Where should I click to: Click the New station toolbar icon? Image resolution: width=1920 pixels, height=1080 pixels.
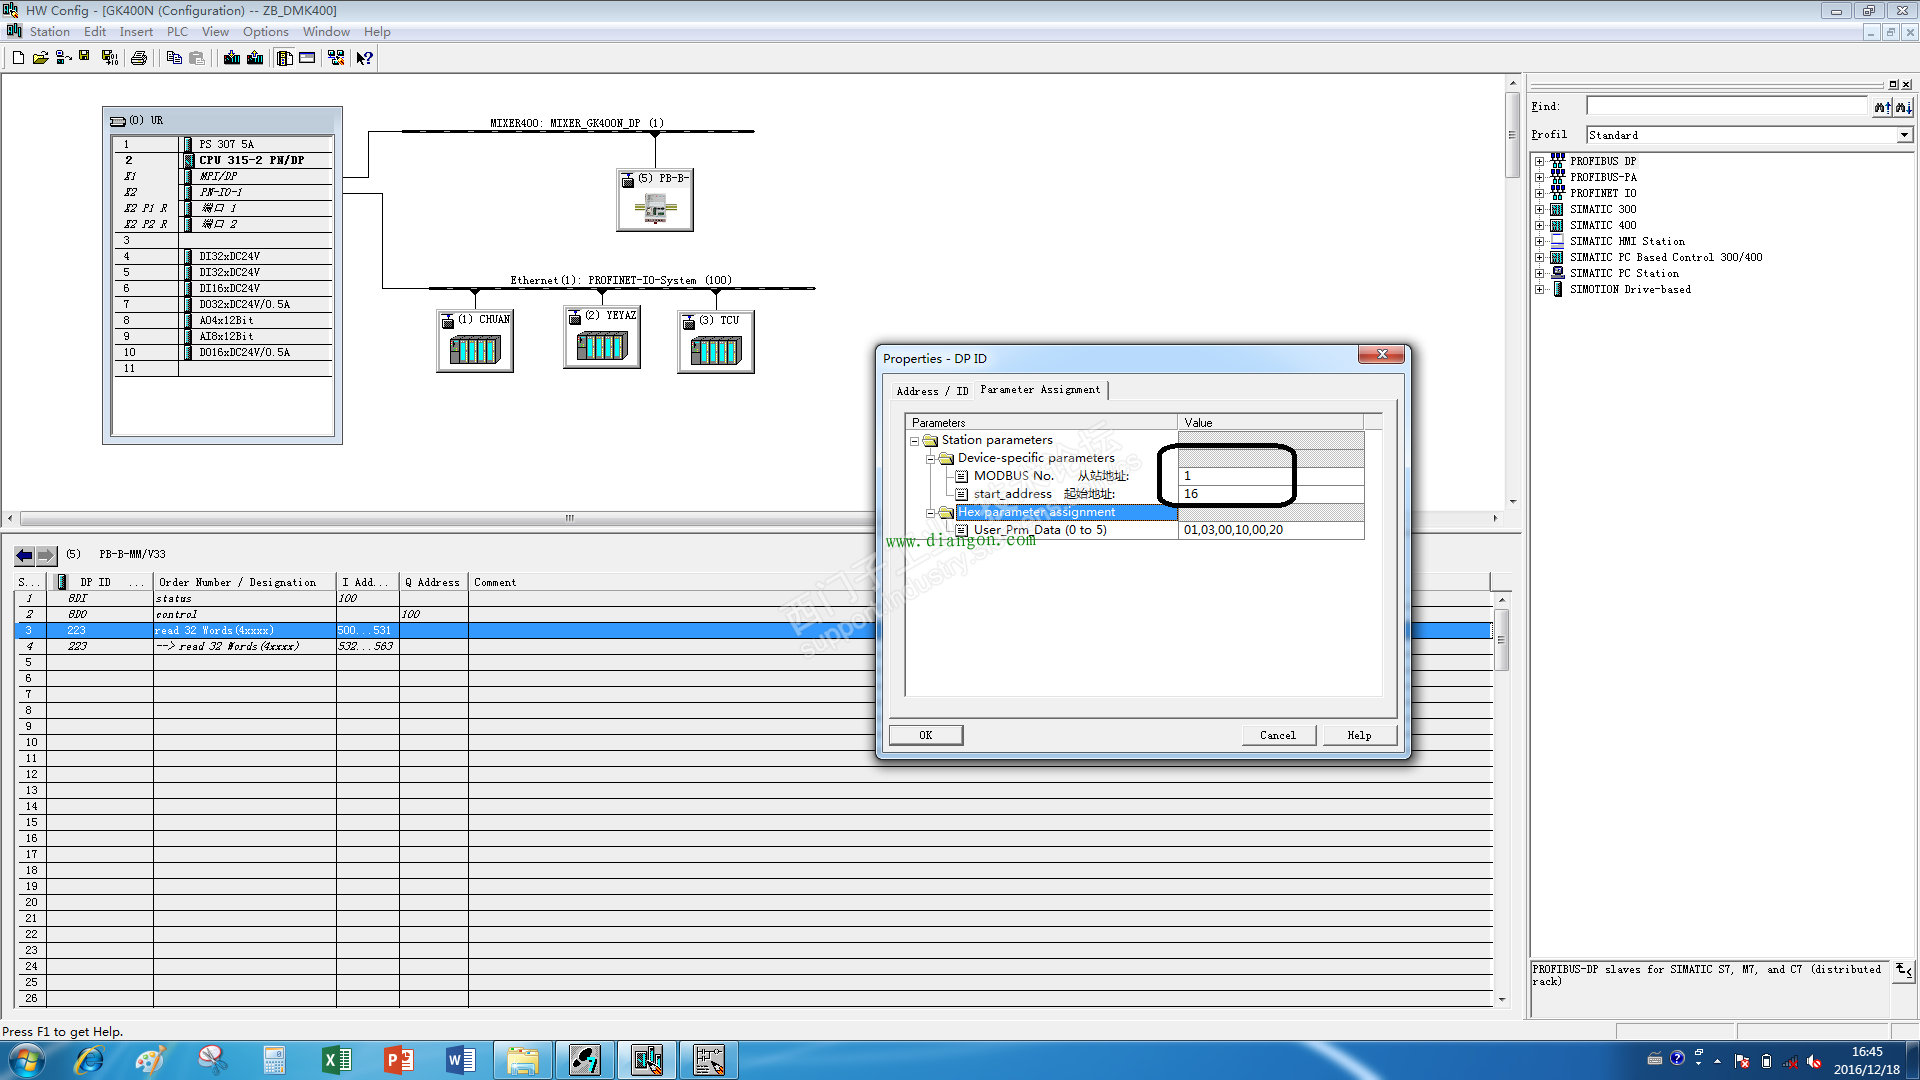point(18,58)
